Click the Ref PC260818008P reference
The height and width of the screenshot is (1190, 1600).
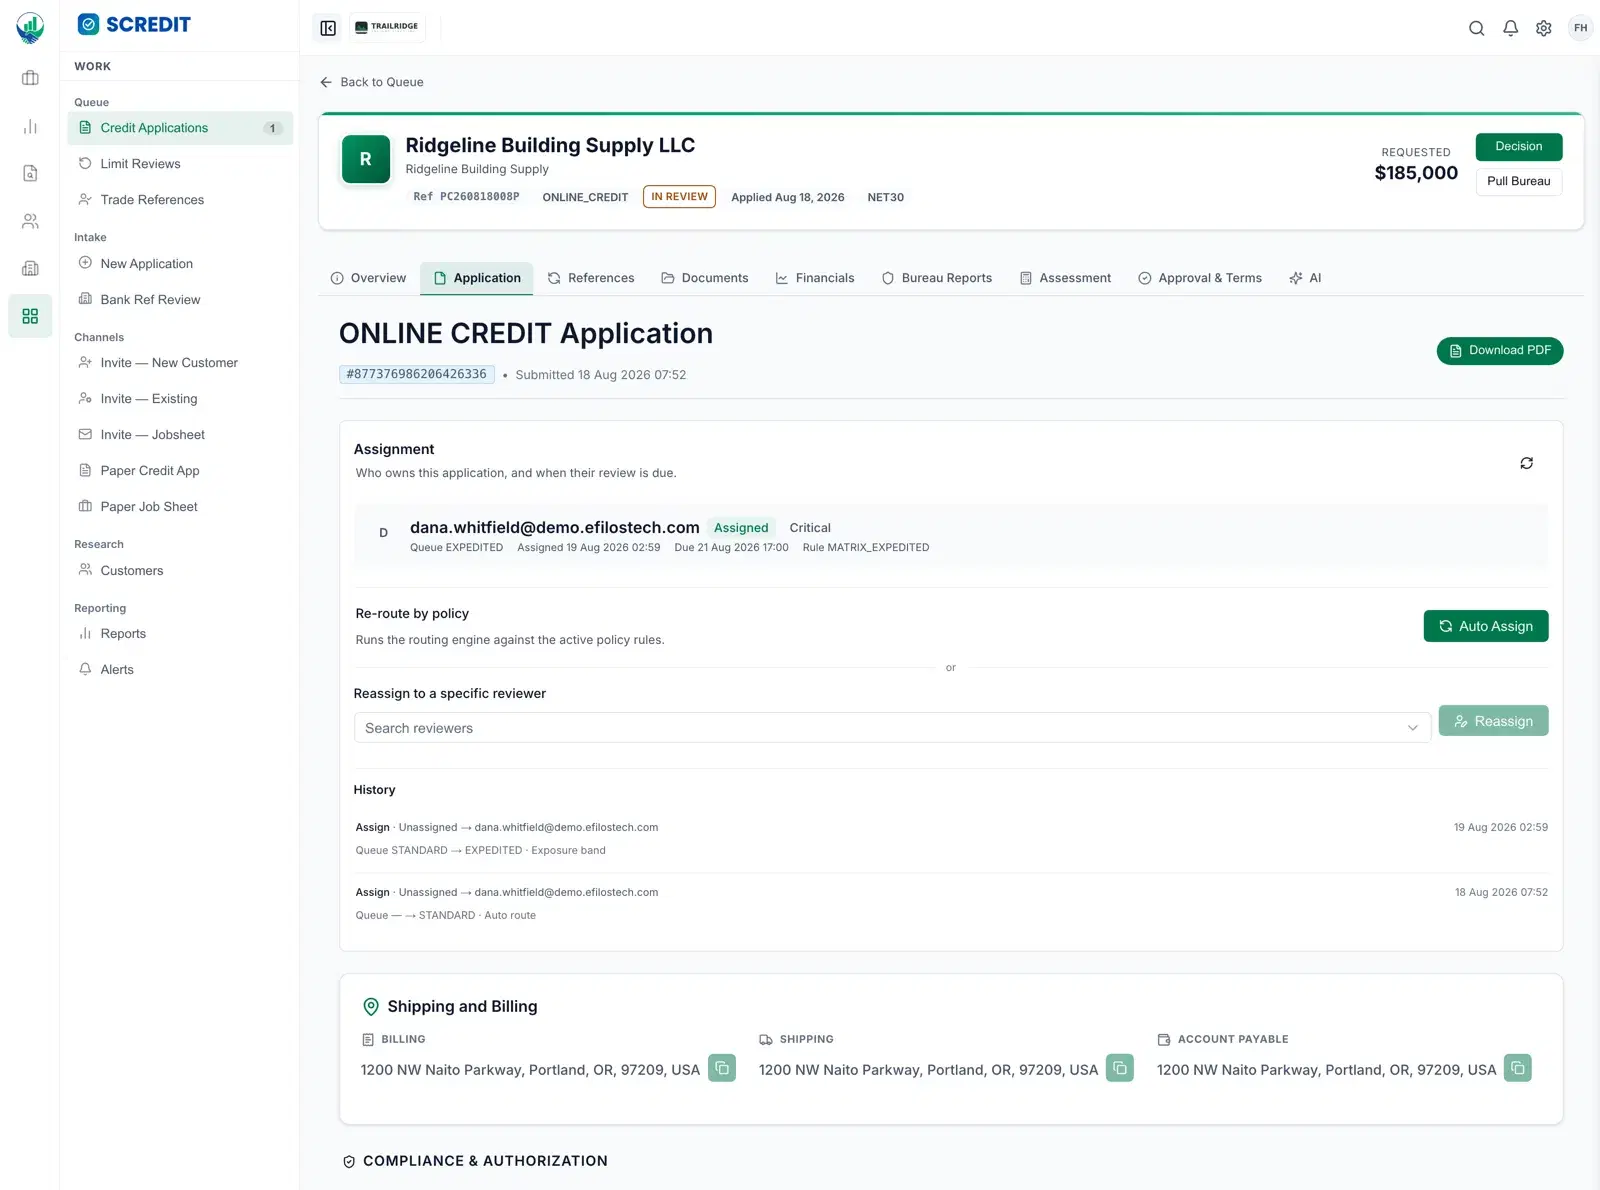[x=466, y=197]
